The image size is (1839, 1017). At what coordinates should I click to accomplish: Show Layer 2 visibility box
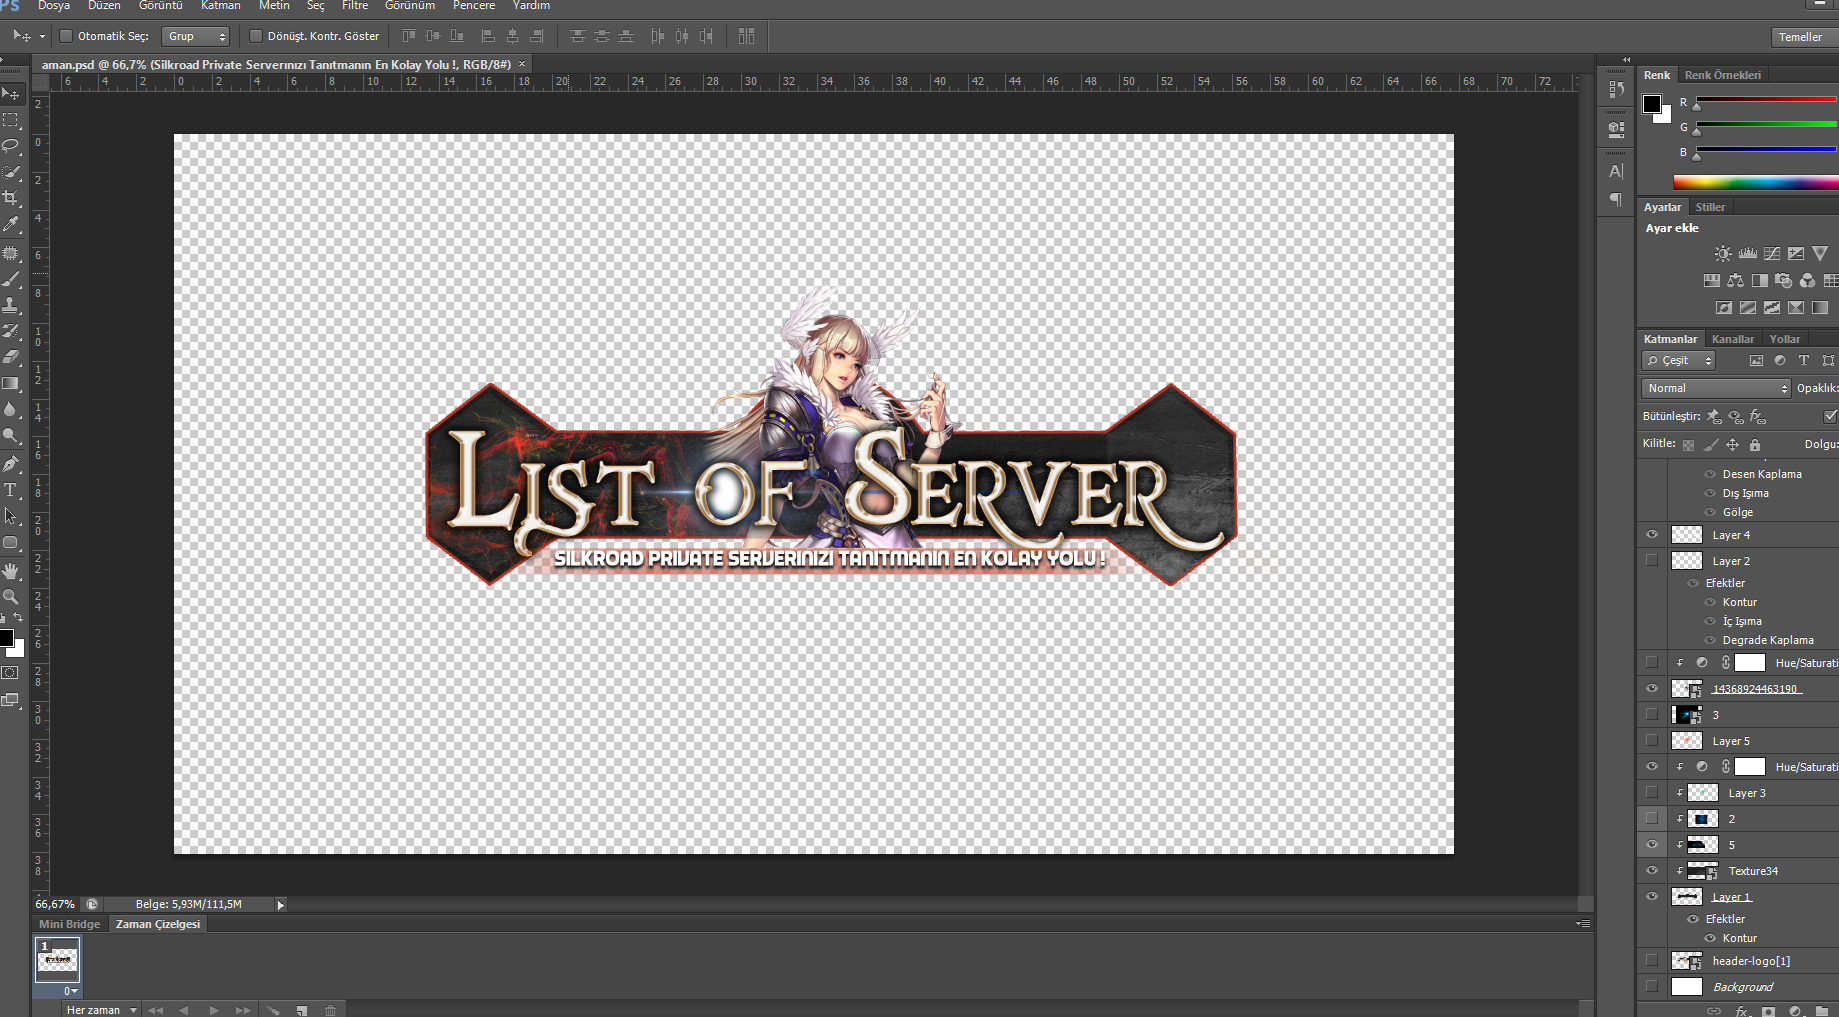tap(1652, 561)
